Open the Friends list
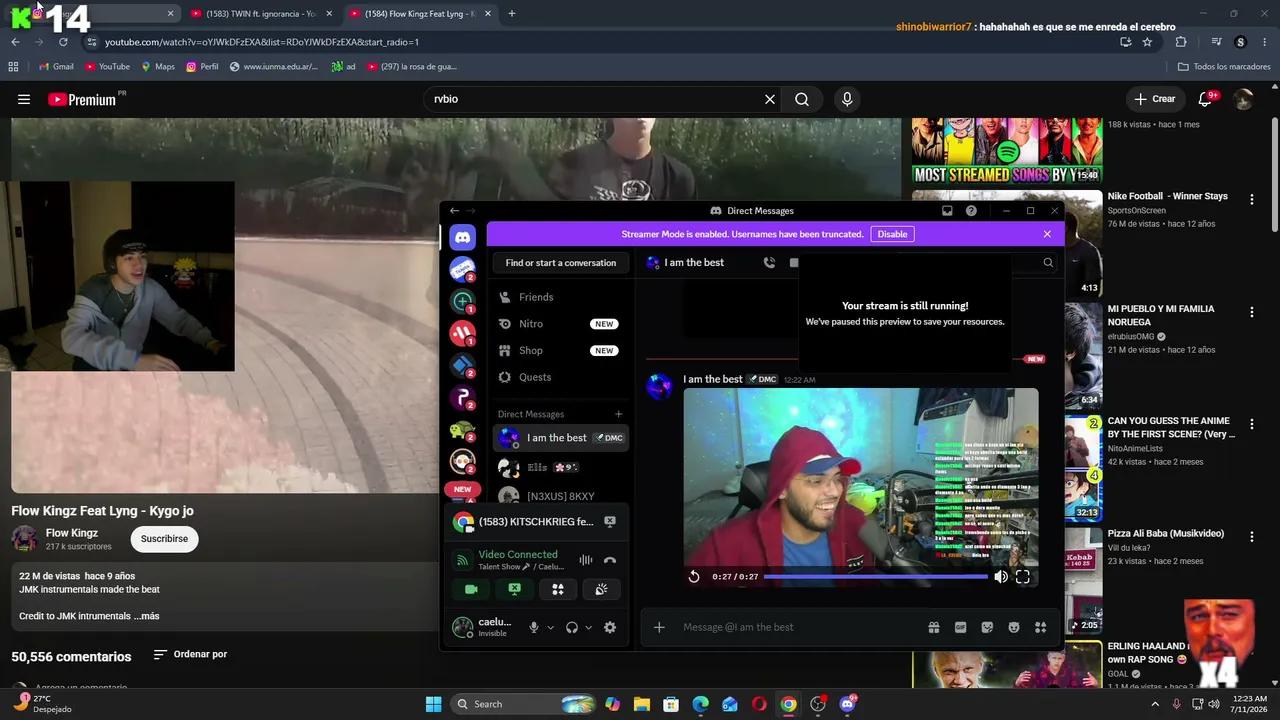 [561, 297]
